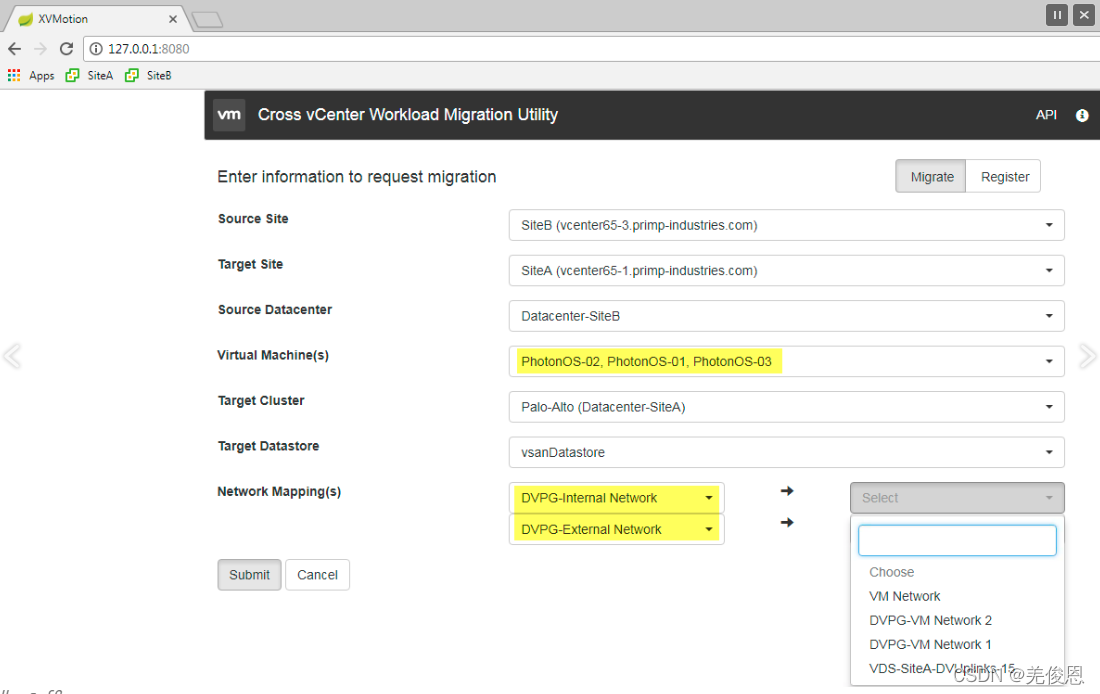Go to previous image with left chevron
Screen dimensions: 1100x694
tap(12, 356)
